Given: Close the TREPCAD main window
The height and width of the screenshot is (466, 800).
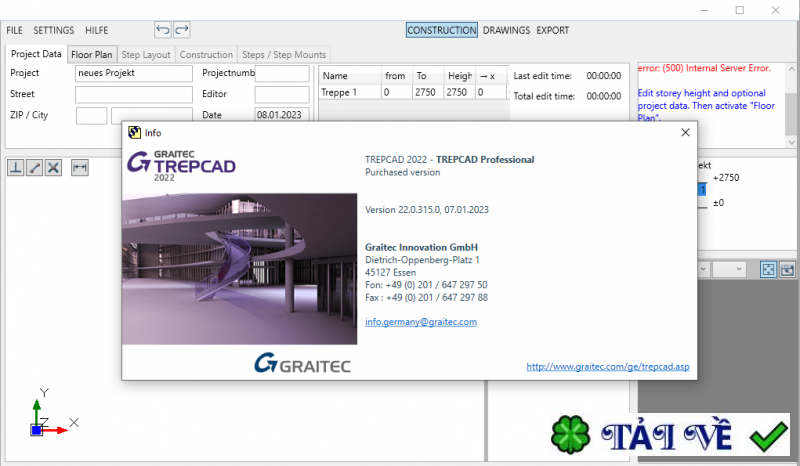Looking at the screenshot, I should pyautogui.click(x=776, y=10).
